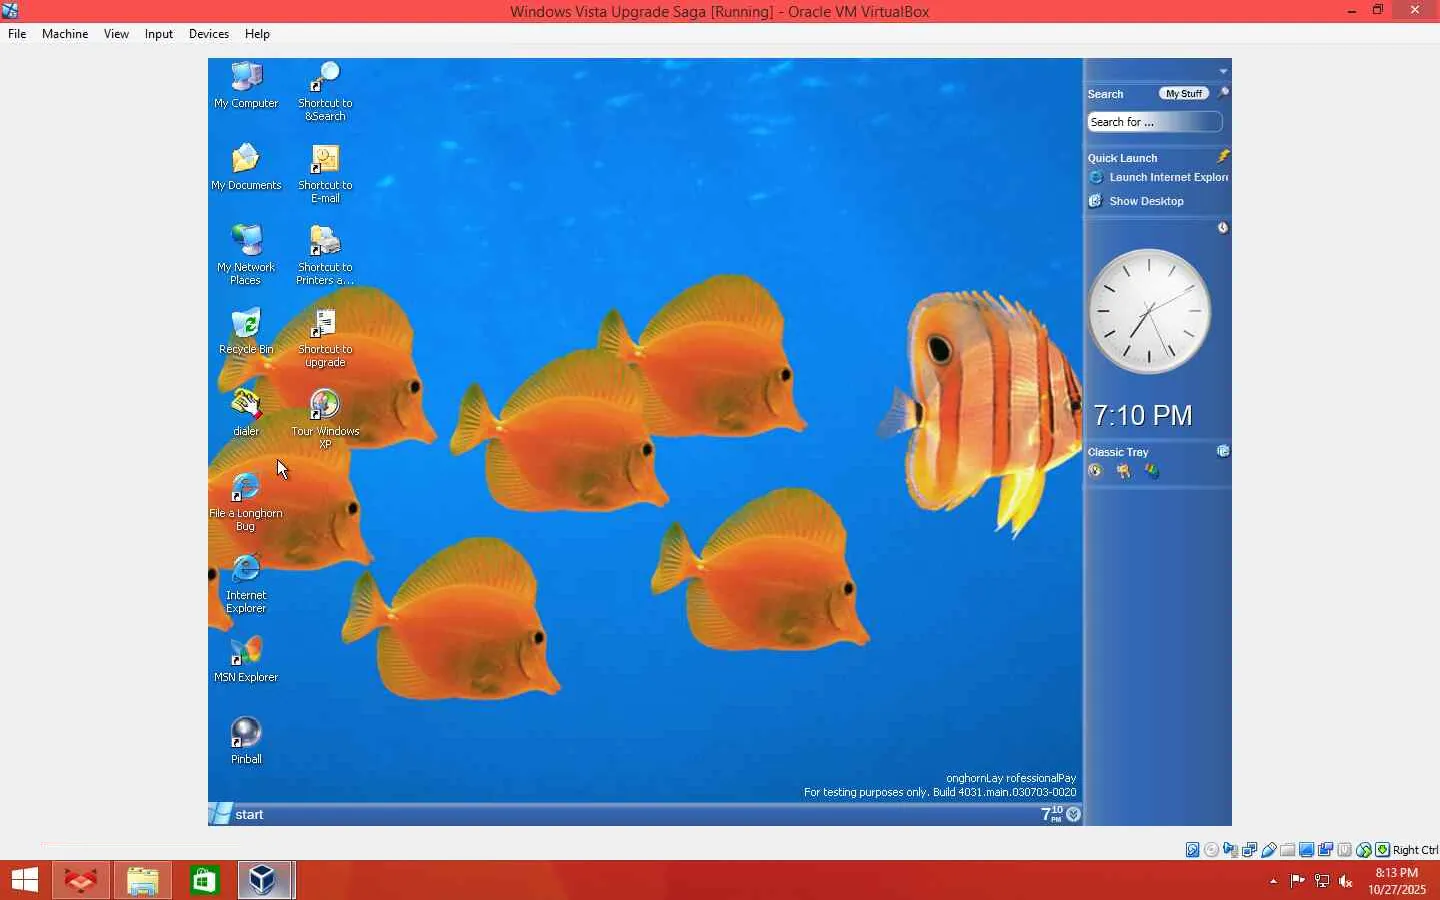
Task: Click Show Desktop in Quick Launch
Action: point(1136,201)
